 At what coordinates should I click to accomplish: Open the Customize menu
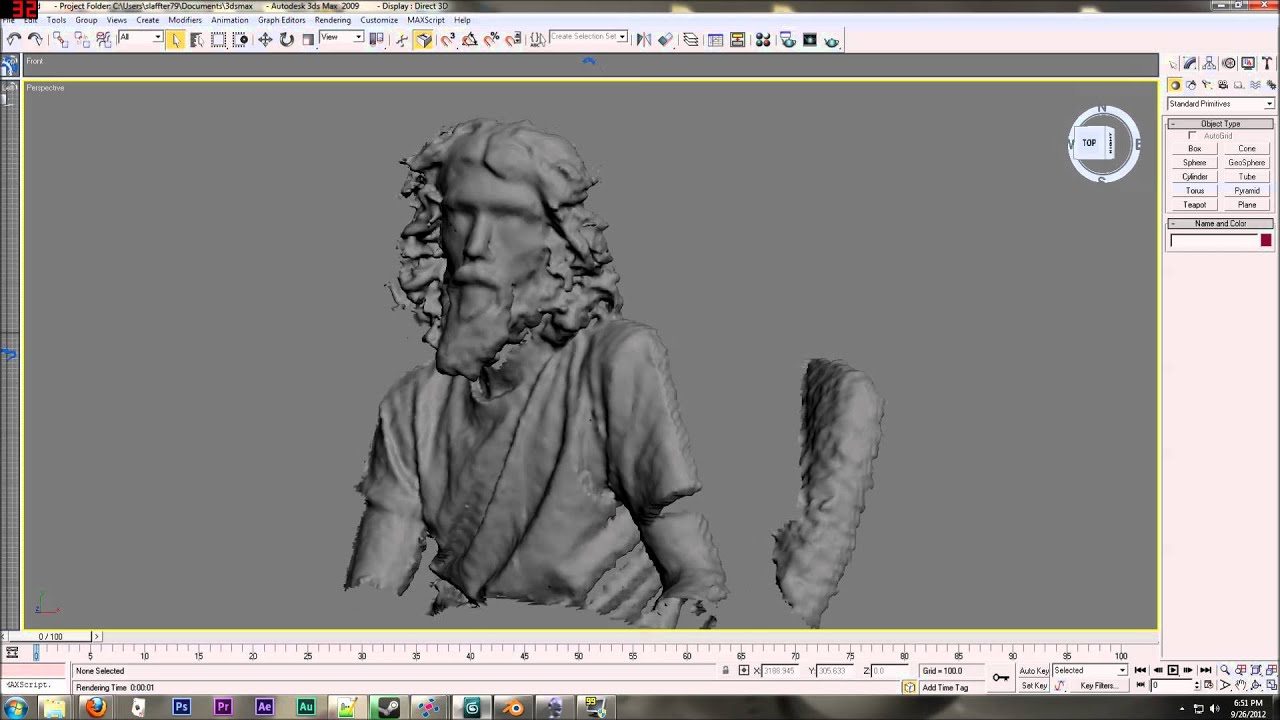(x=379, y=20)
